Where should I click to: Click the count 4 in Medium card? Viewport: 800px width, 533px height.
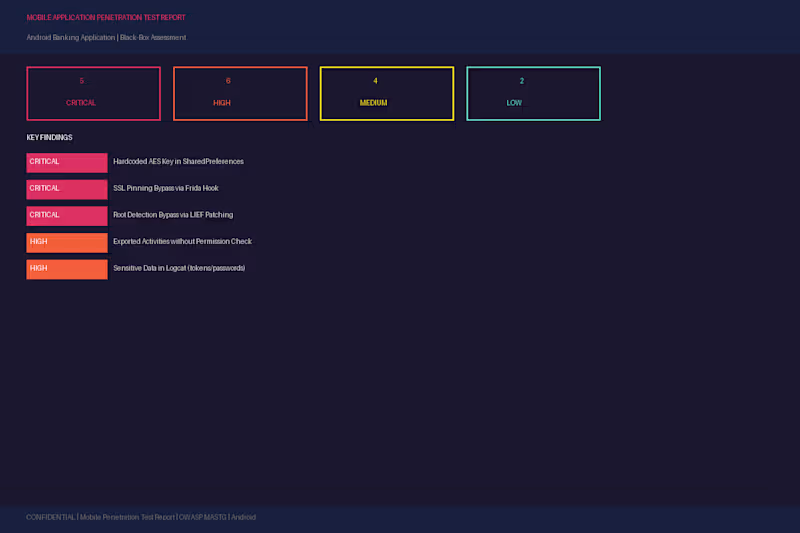[375, 81]
